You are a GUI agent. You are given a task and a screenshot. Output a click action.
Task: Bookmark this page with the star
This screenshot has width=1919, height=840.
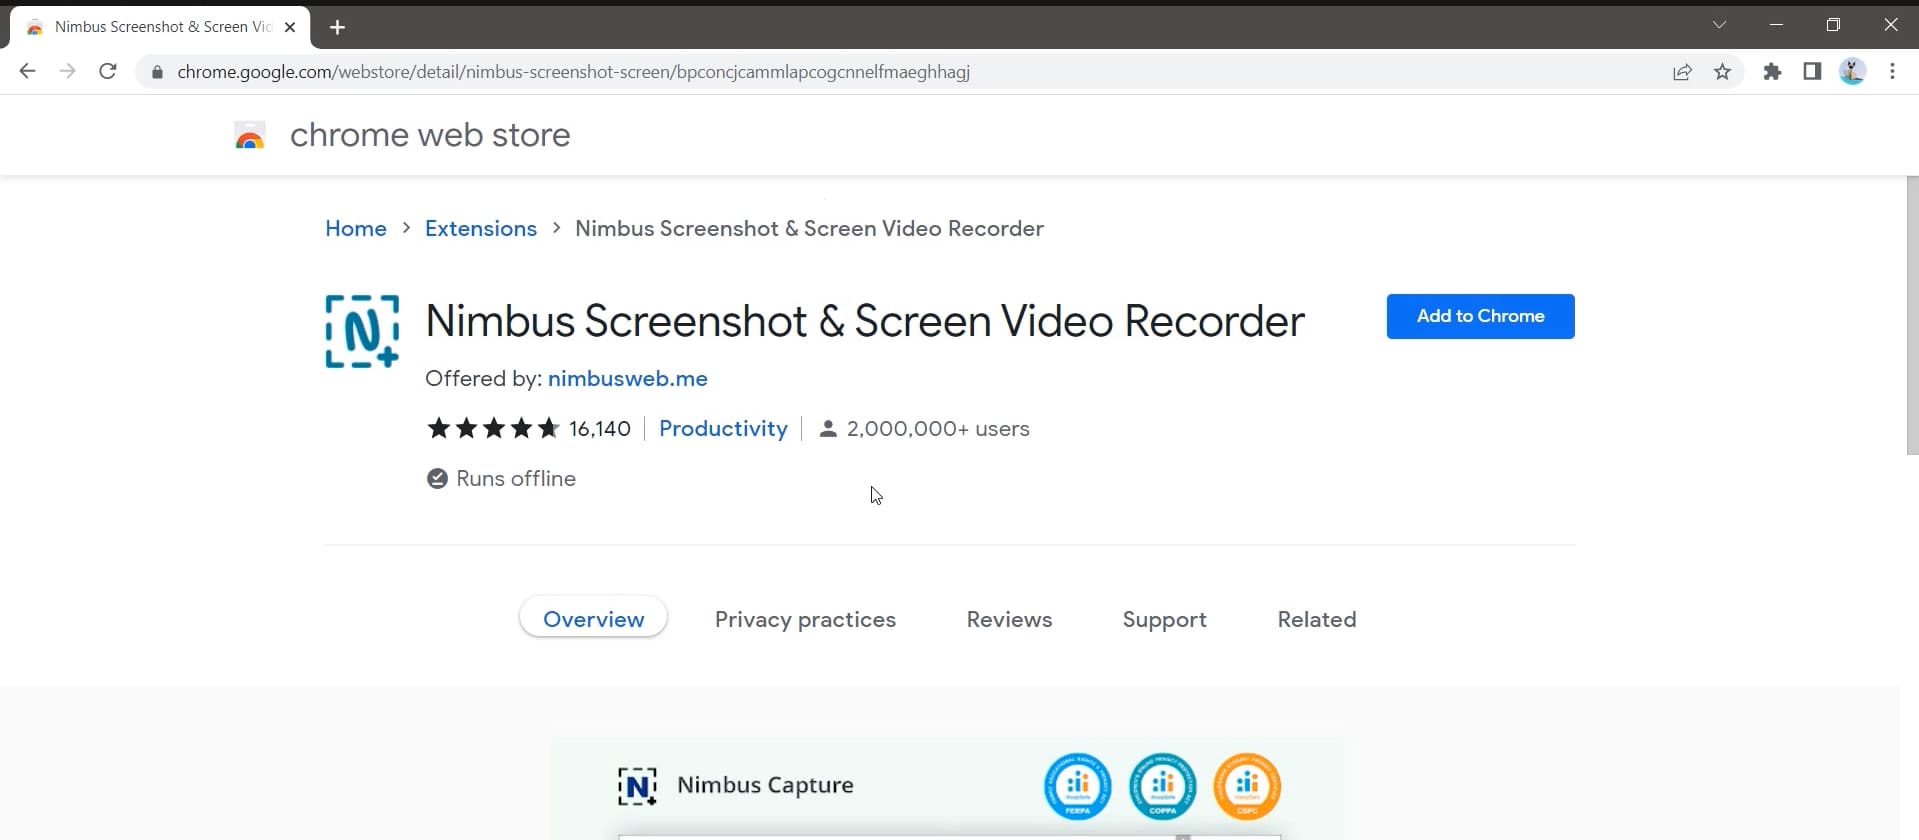pyautogui.click(x=1722, y=72)
